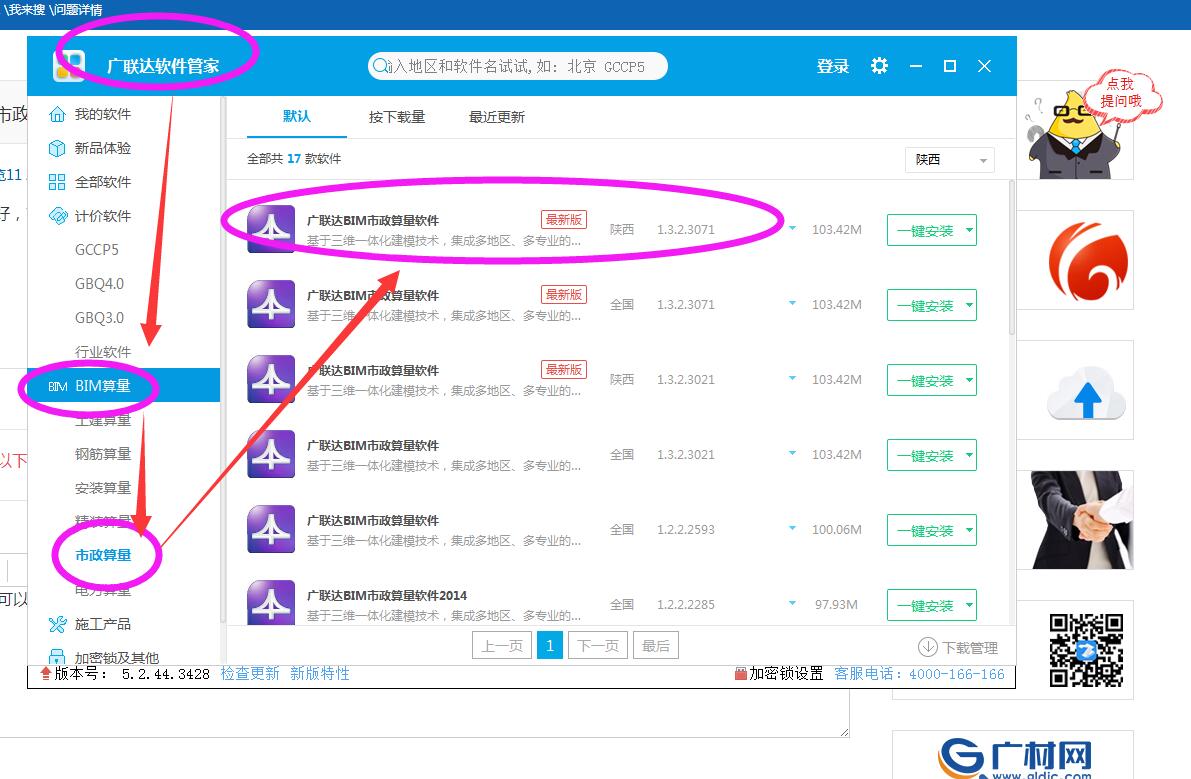Click the 计价软件 sidebar icon
This screenshot has width=1191, height=779.
pyautogui.click(x=58, y=216)
